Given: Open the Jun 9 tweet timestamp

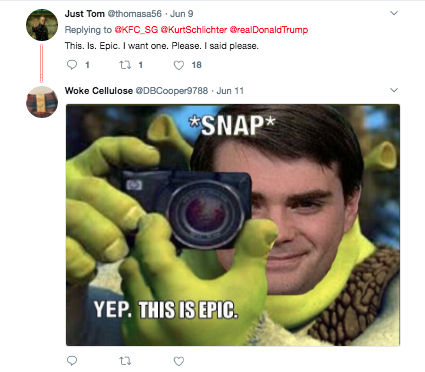Looking at the screenshot, I should tap(182, 14).
